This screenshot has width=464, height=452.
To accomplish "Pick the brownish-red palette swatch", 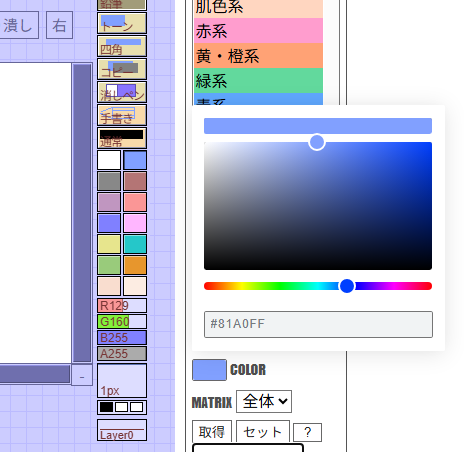I will coord(135,181).
